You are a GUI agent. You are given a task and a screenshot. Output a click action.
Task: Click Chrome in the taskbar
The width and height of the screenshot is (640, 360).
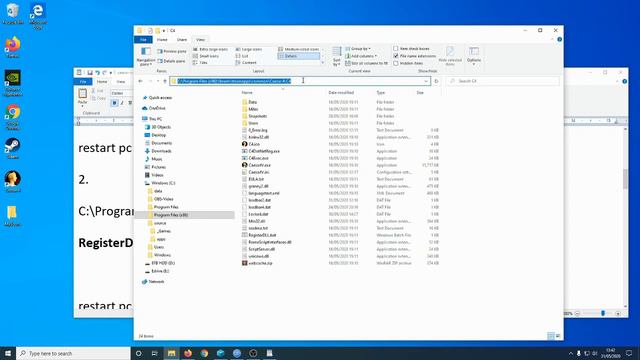click(x=204, y=353)
